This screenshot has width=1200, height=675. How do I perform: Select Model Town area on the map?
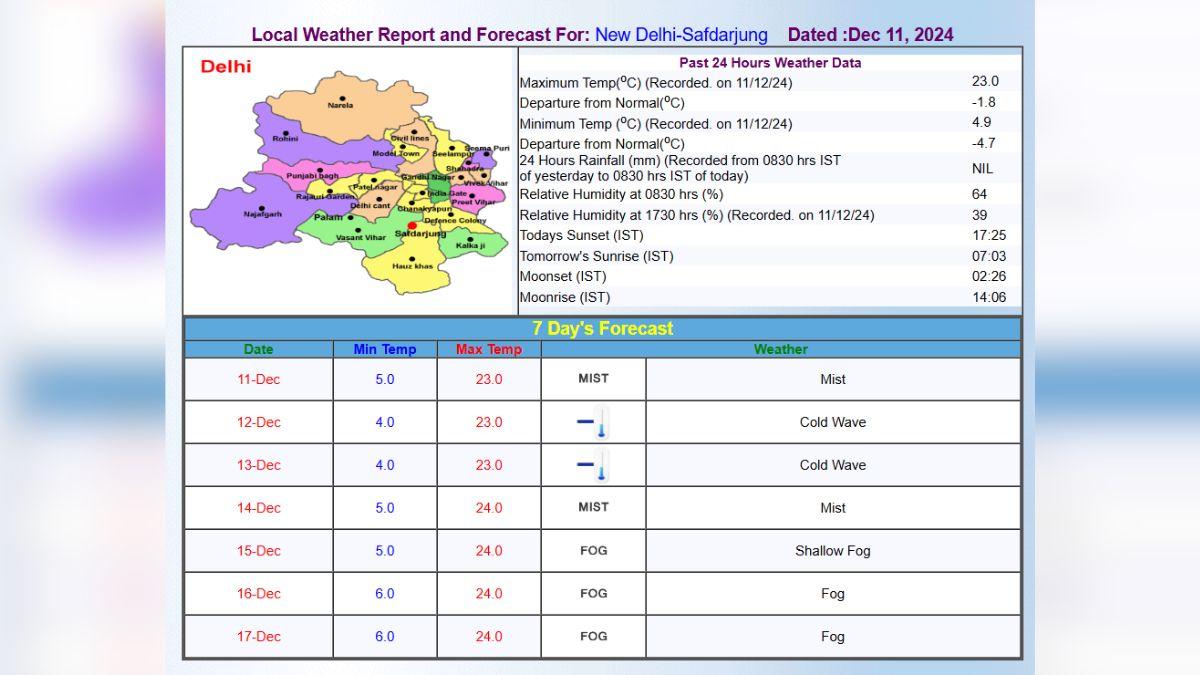(x=396, y=154)
